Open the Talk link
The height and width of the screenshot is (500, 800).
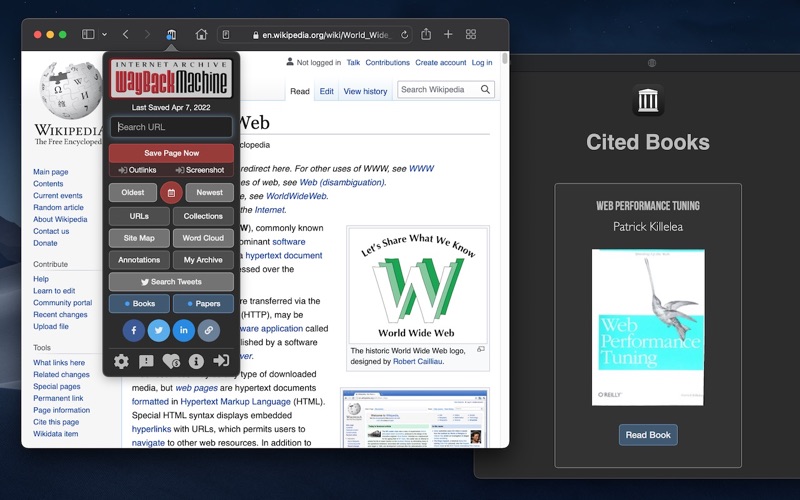point(353,63)
